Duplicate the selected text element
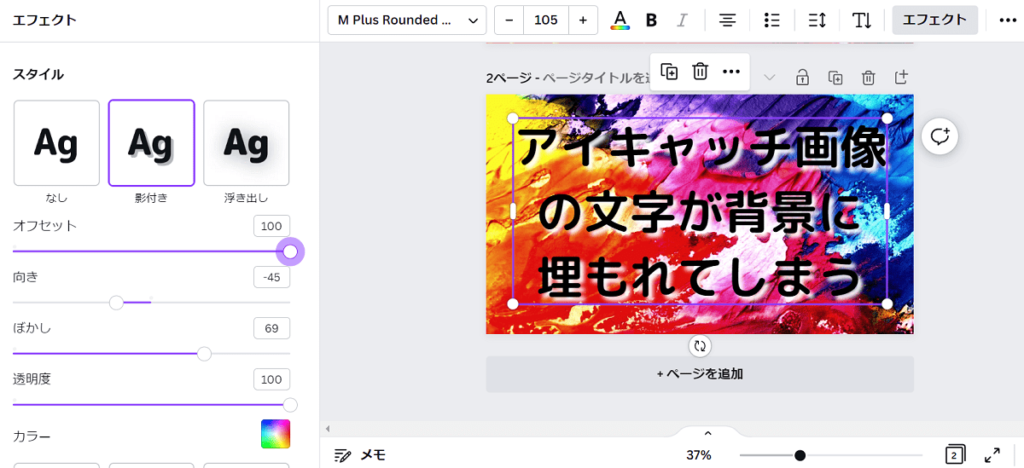The width and height of the screenshot is (1024, 468). click(669, 71)
